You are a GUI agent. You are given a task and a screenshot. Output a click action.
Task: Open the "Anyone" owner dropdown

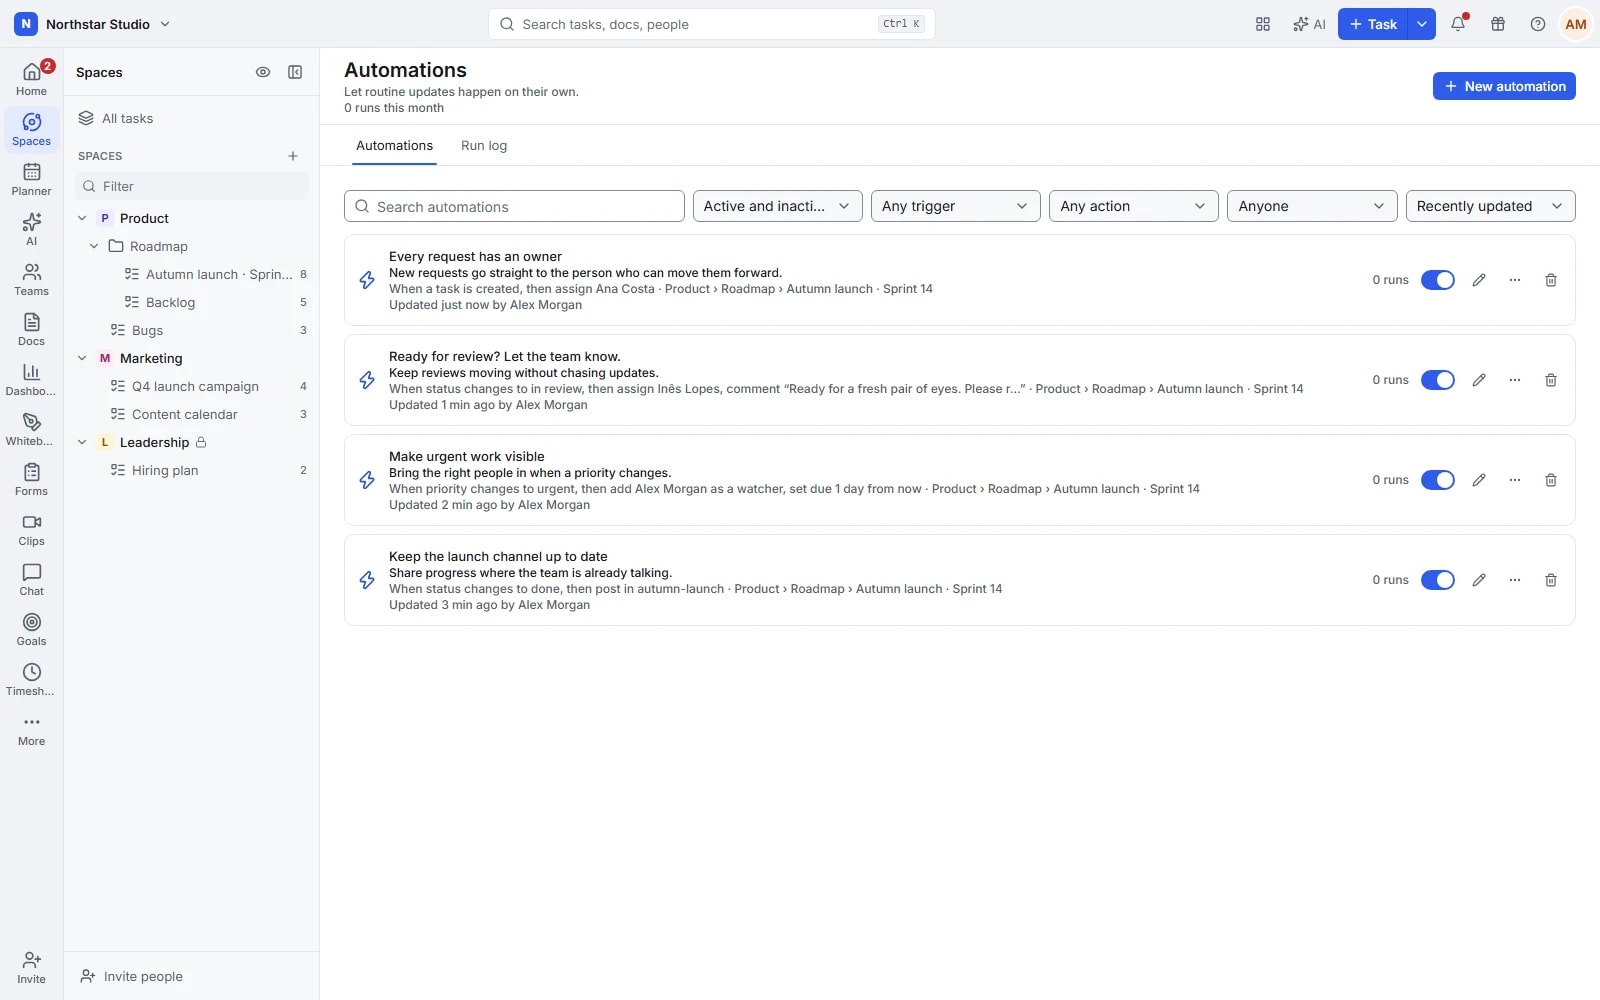coord(1312,206)
